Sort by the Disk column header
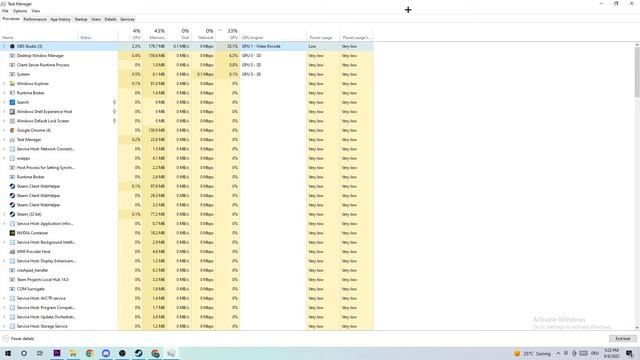640x360 pixels. click(179, 34)
